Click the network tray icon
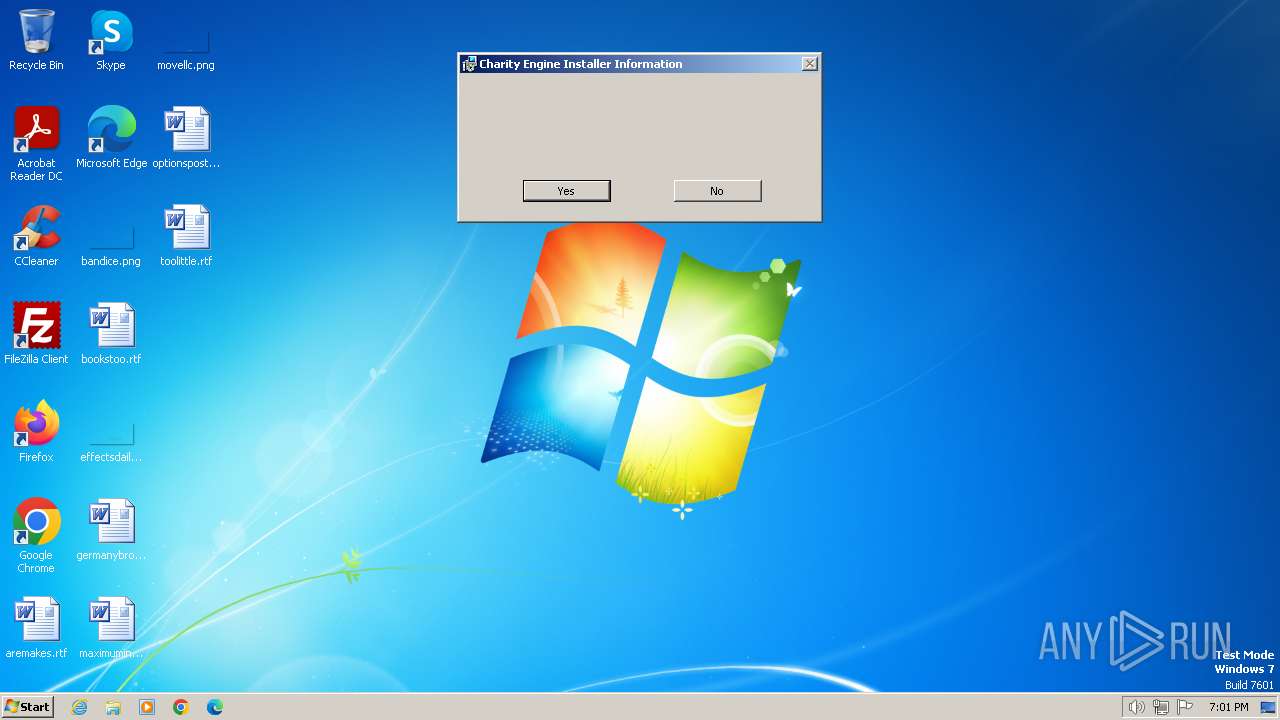This screenshot has height=720, width=1280. [1161, 707]
